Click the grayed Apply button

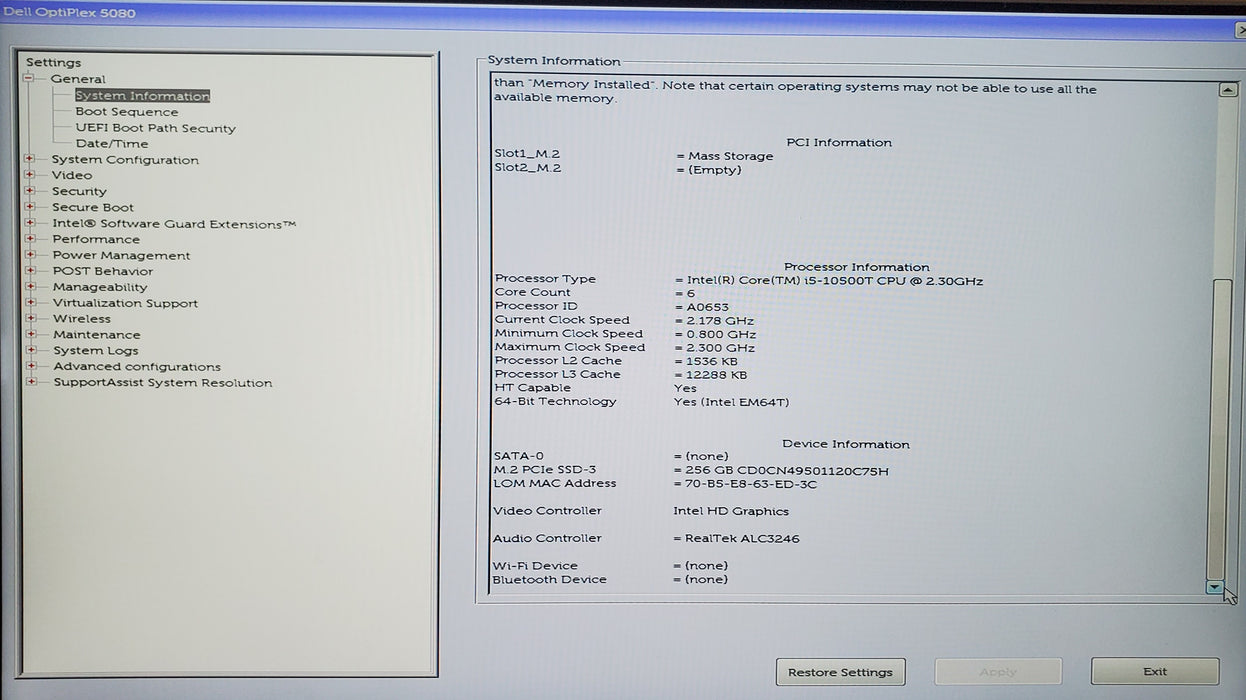[998, 672]
